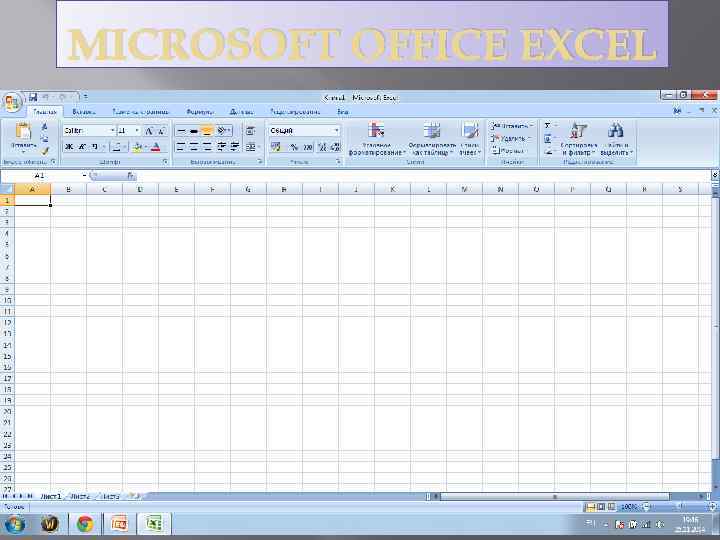Open Customize Quick Access Toolbar dropdown

pos(85,97)
